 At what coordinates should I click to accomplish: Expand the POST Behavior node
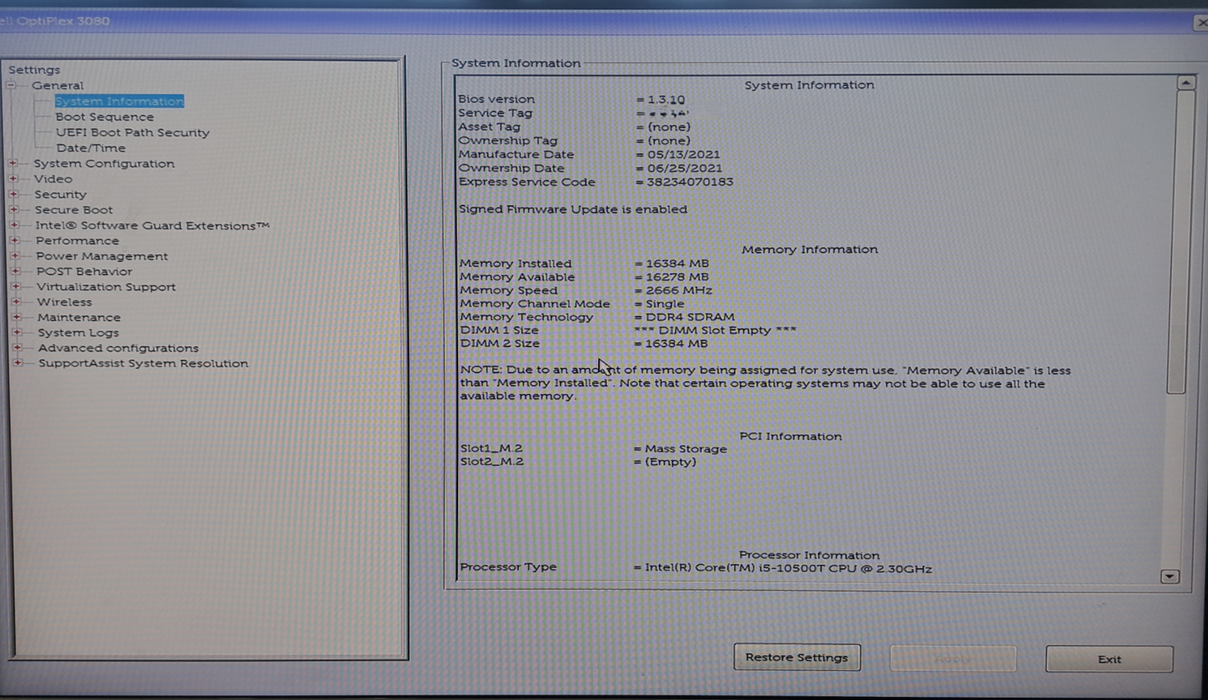pos(16,271)
